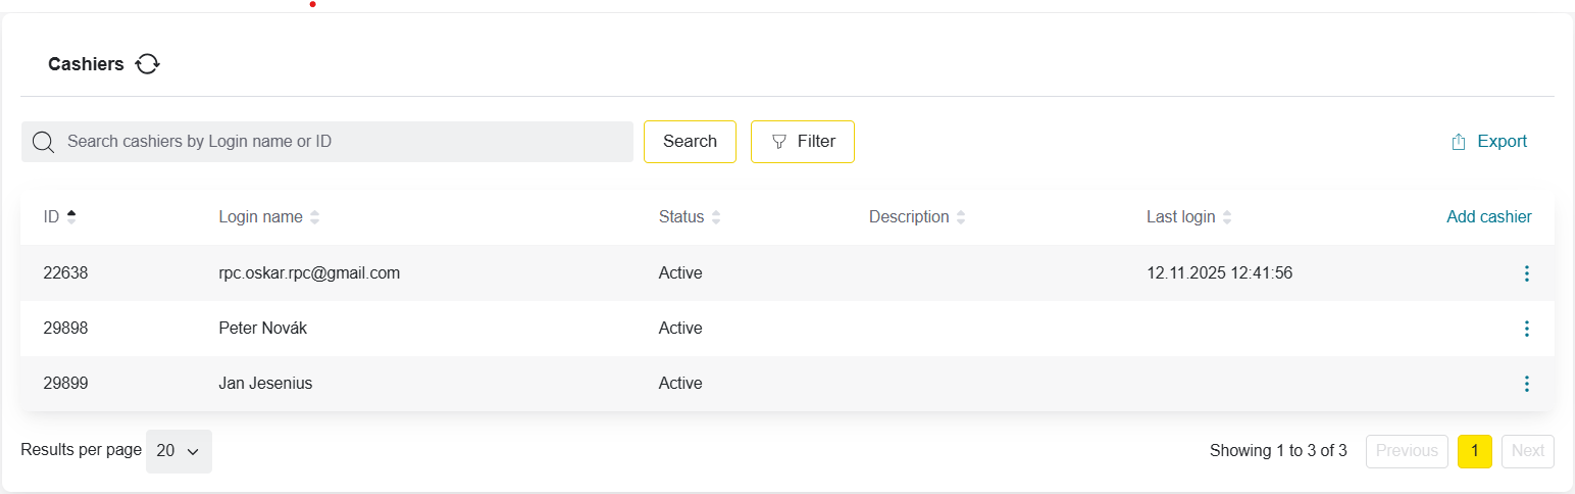The height and width of the screenshot is (494, 1575).
Task: Select page 1 in pagination
Action: coord(1474,451)
